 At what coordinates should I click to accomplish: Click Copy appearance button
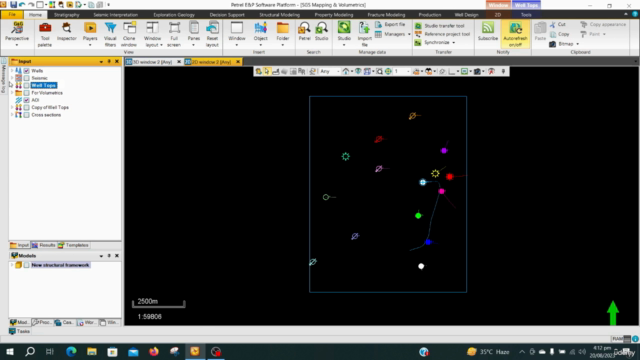click(603, 24)
